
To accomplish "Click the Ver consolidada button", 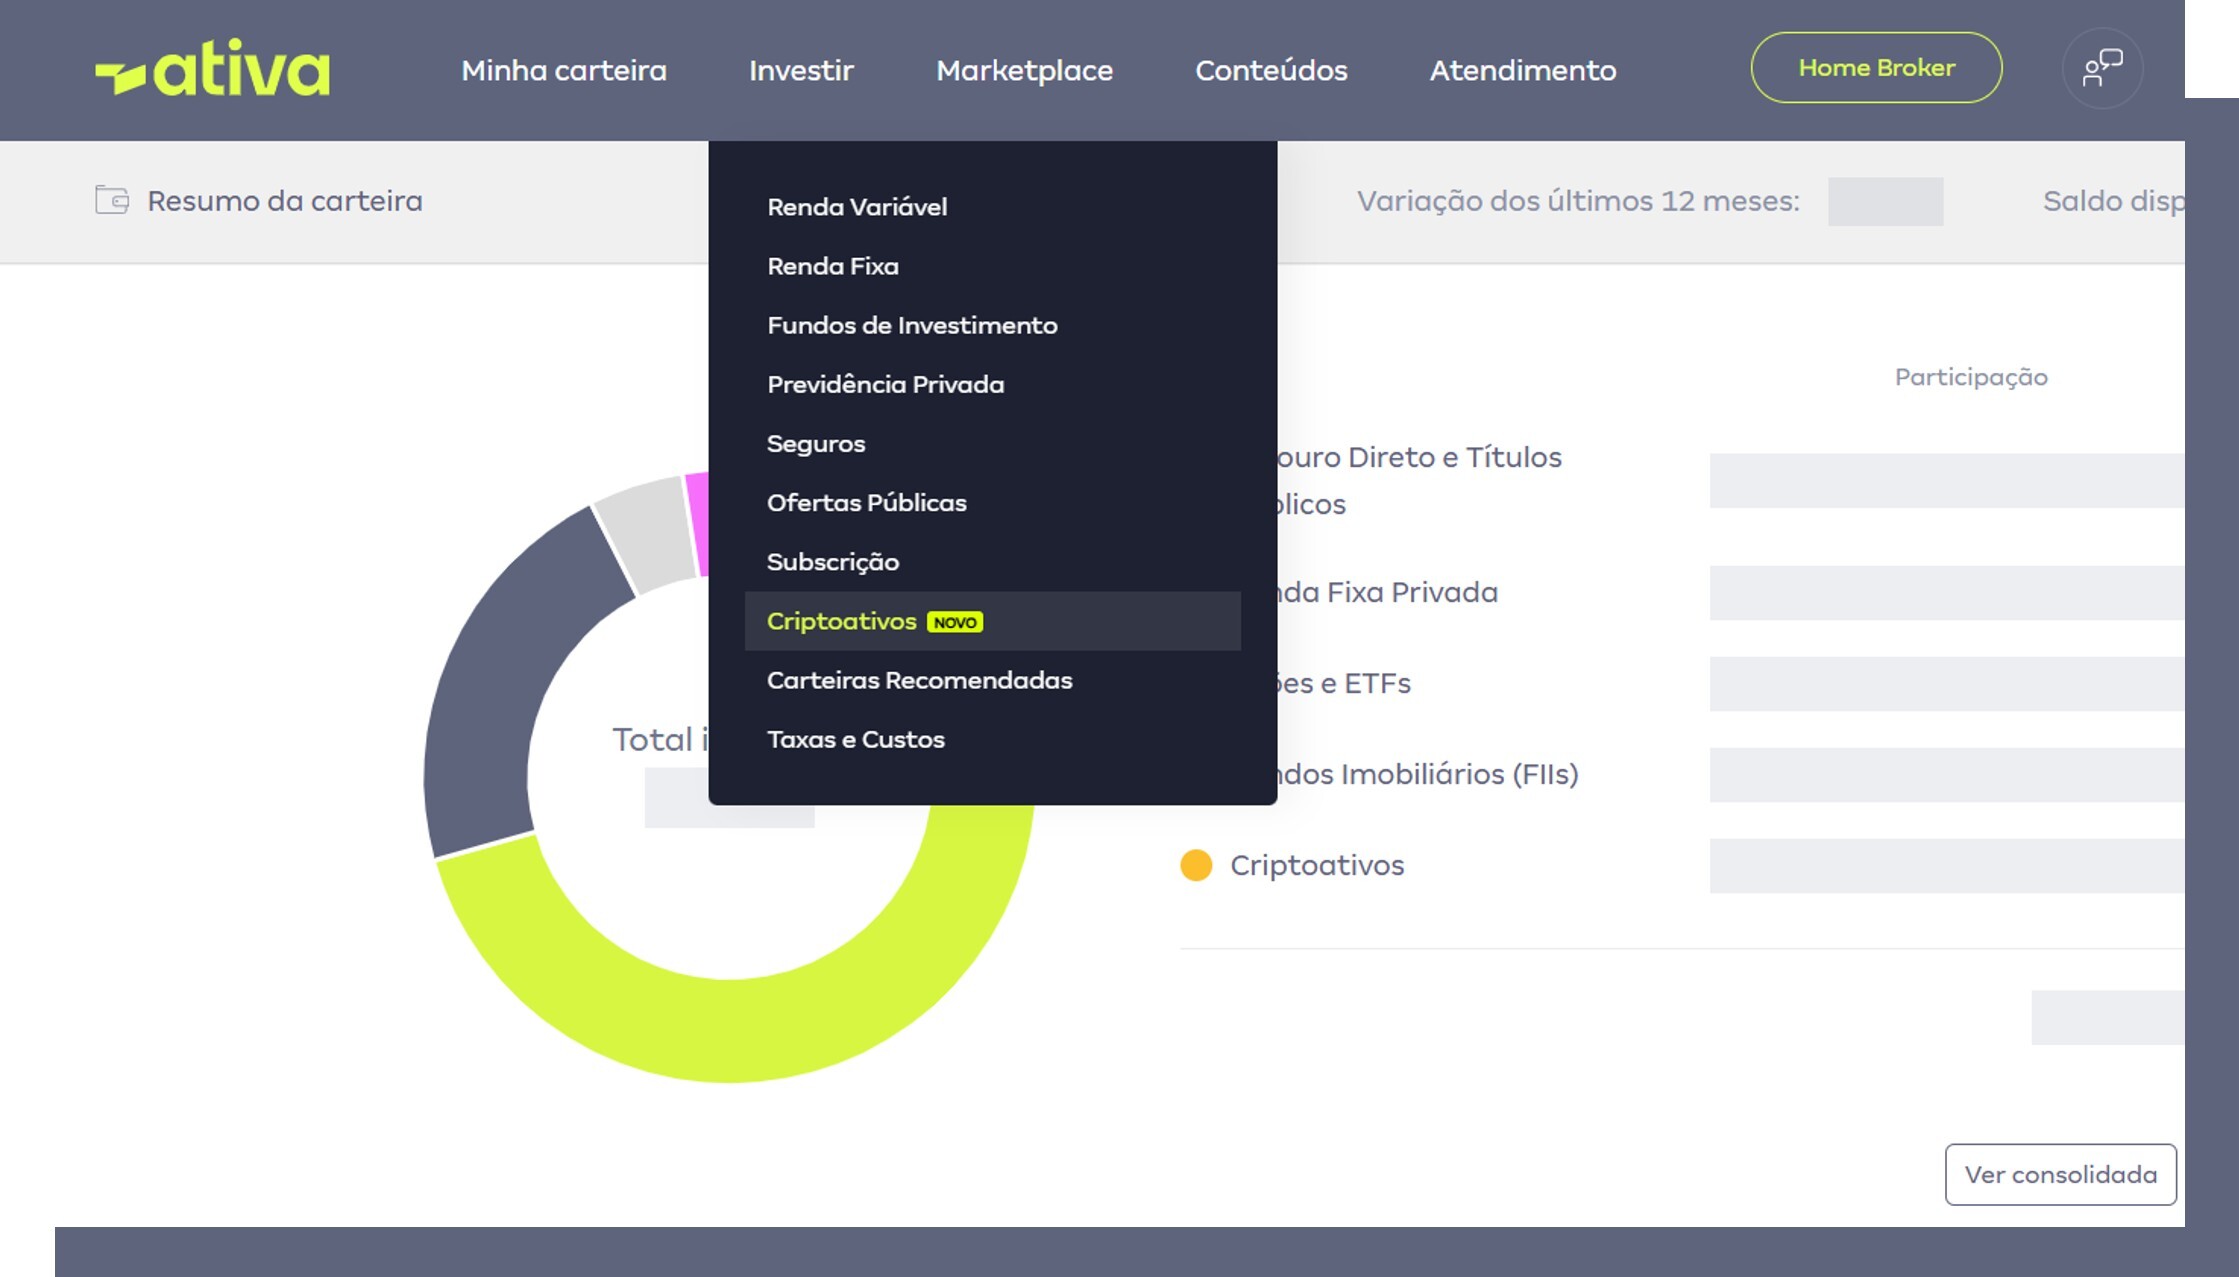I will (2060, 1174).
